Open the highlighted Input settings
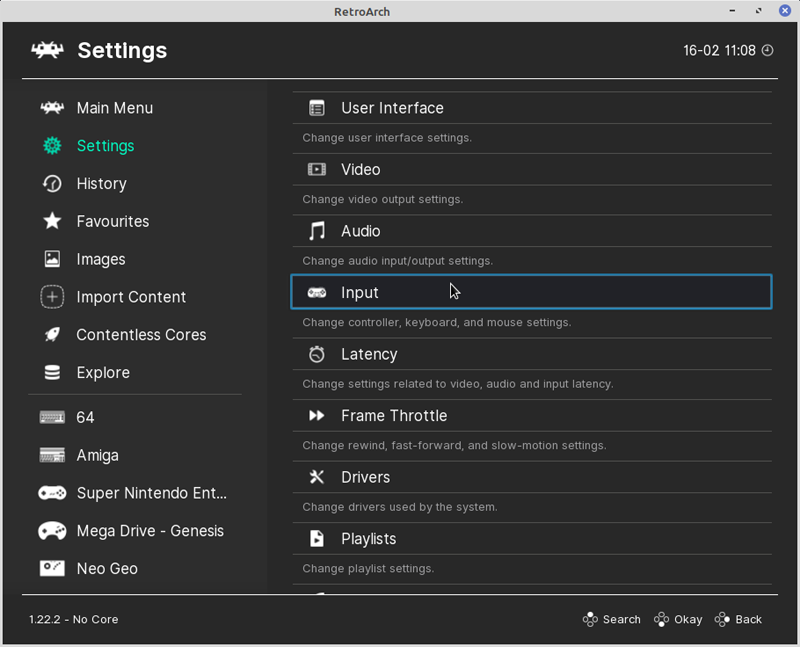The width and height of the screenshot is (800, 647). [531, 292]
